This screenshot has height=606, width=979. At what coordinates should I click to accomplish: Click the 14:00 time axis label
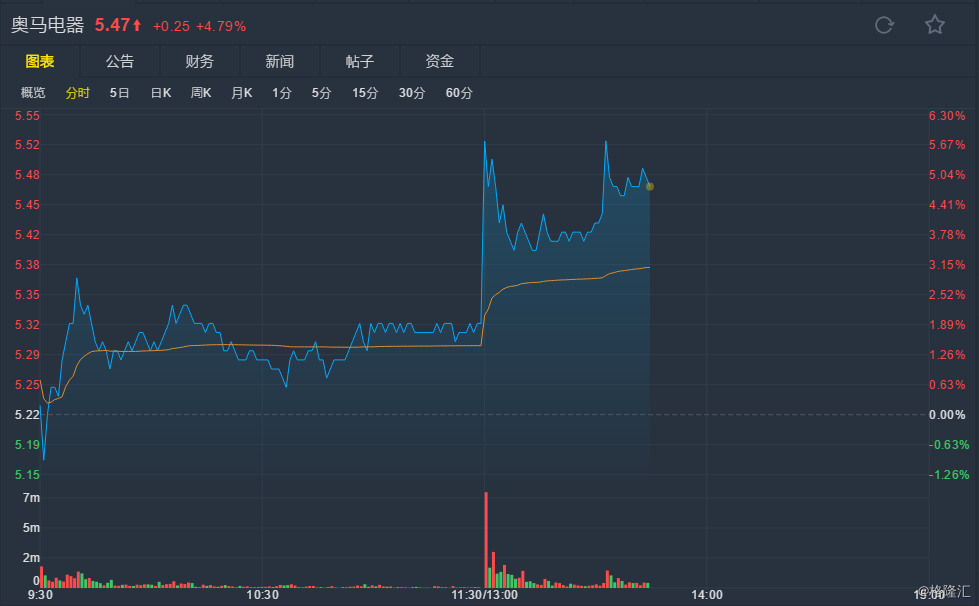[x=707, y=595]
